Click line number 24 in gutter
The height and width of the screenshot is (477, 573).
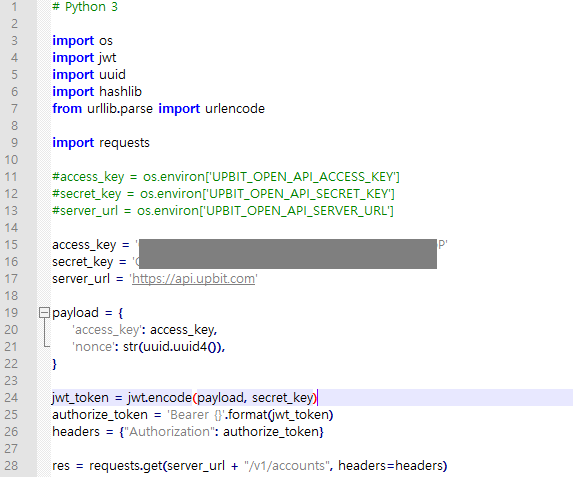tap(11, 398)
